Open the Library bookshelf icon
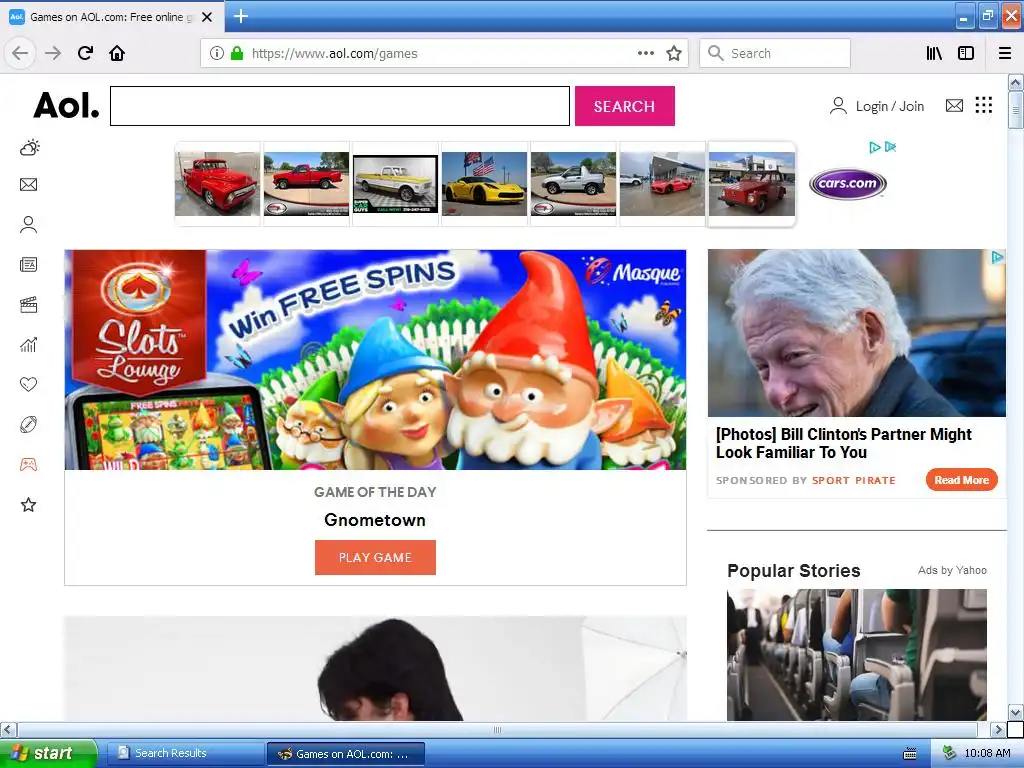 [935, 53]
